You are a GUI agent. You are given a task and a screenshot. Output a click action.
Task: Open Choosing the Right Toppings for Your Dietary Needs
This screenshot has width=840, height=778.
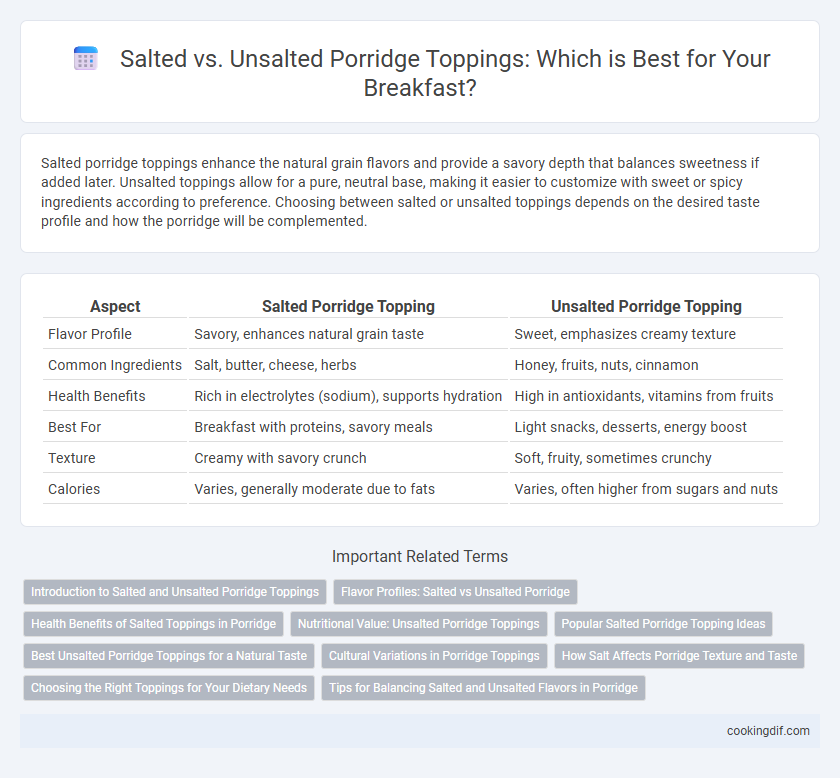(x=169, y=688)
